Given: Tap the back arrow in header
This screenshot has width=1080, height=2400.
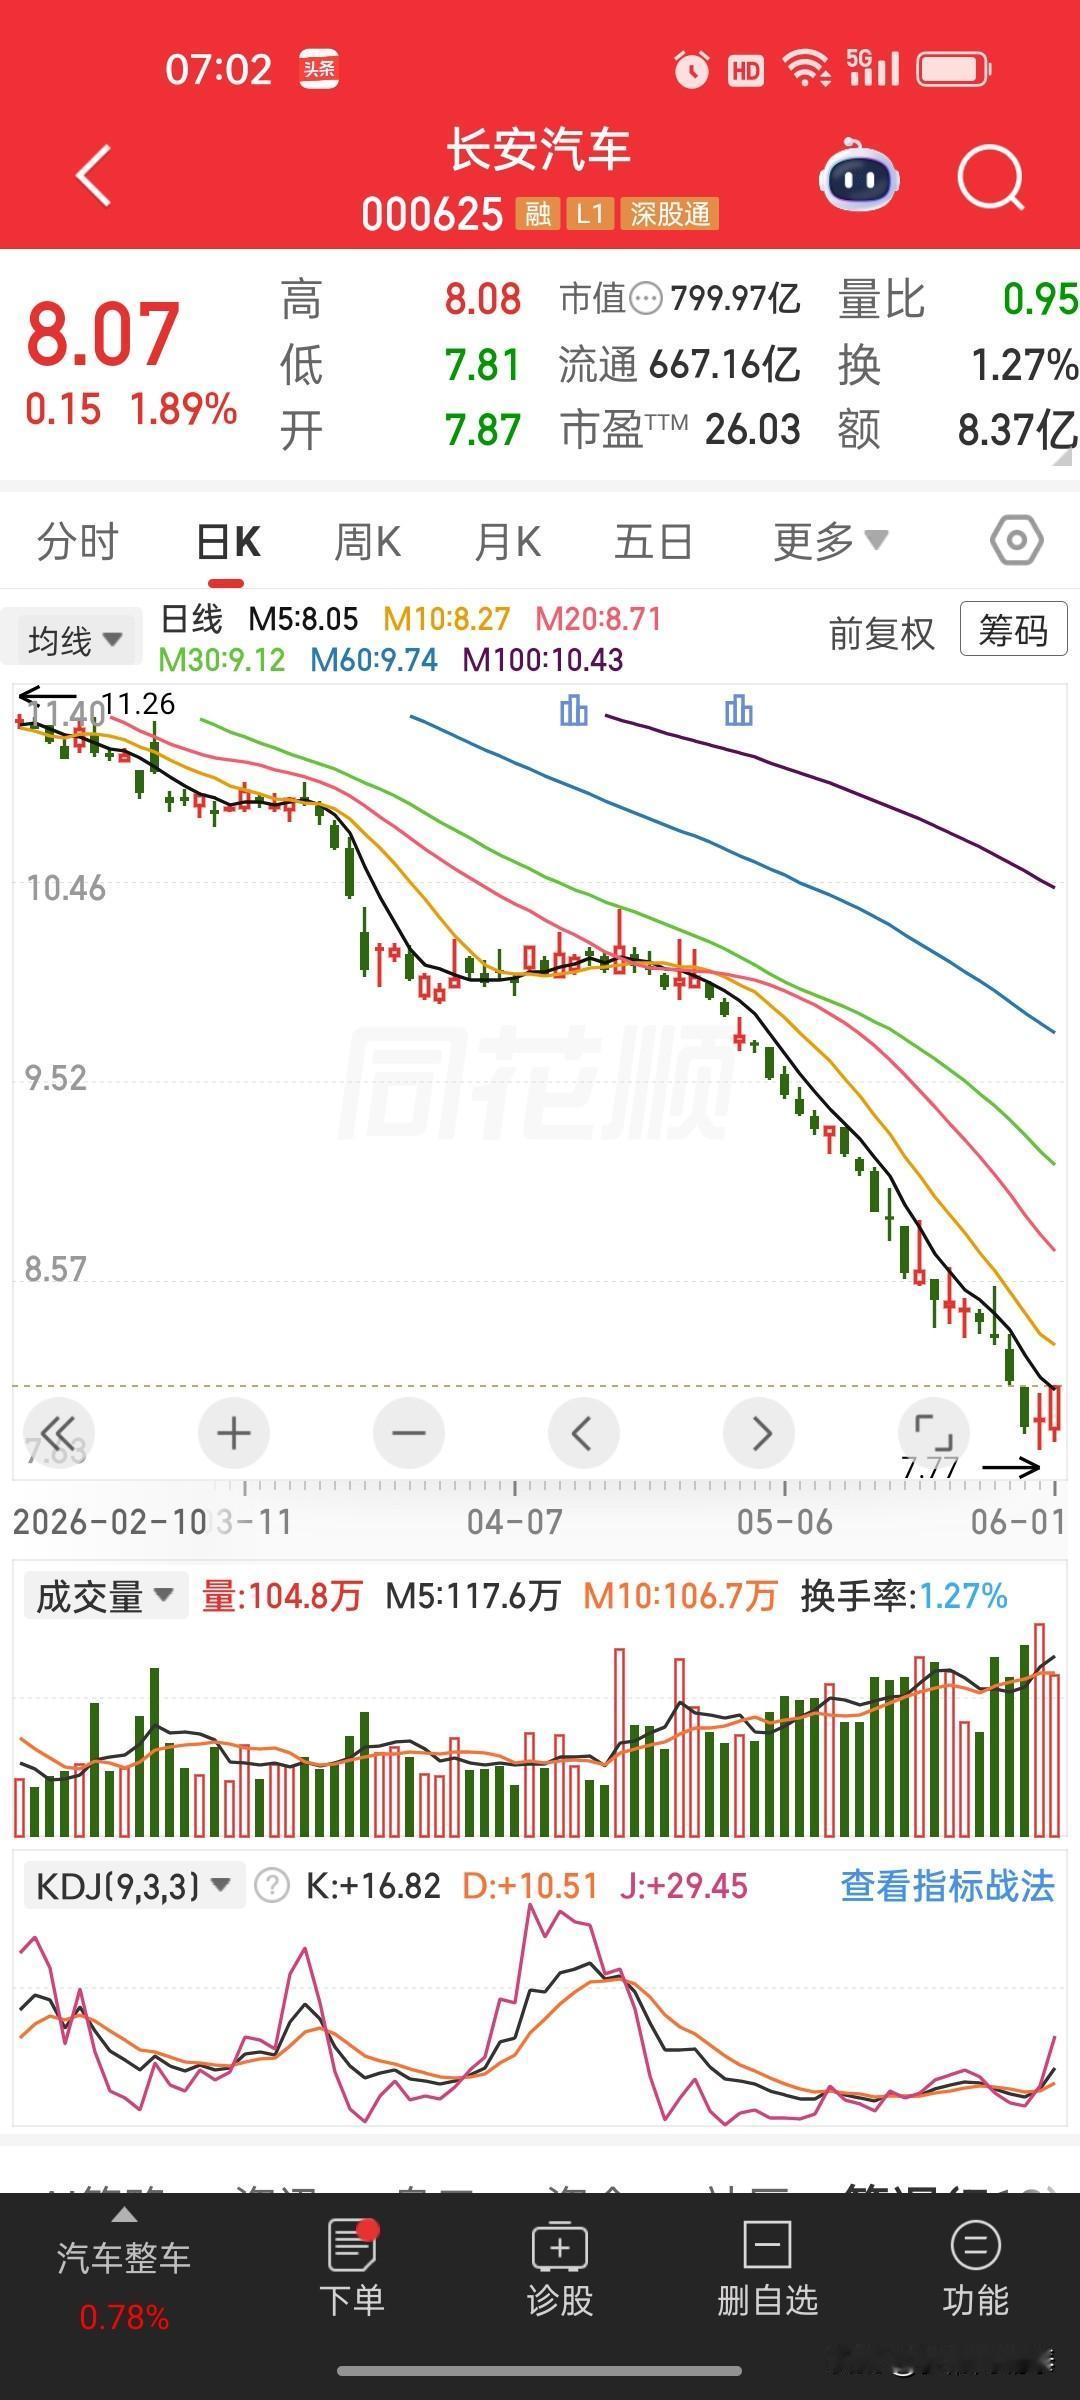Looking at the screenshot, I should [x=93, y=177].
